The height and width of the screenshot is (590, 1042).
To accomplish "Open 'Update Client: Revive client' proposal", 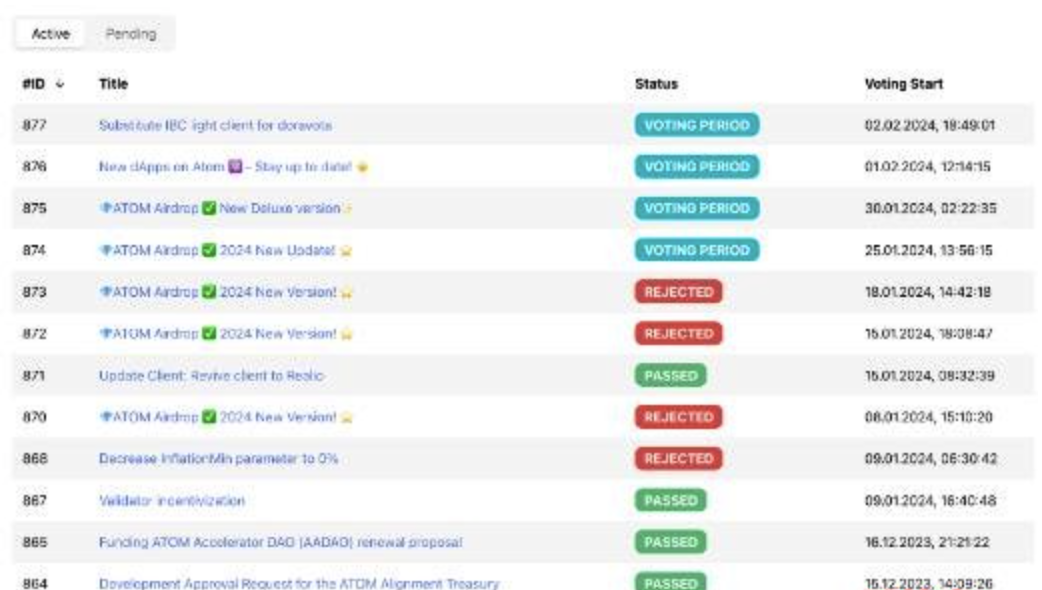I will tap(211, 376).
